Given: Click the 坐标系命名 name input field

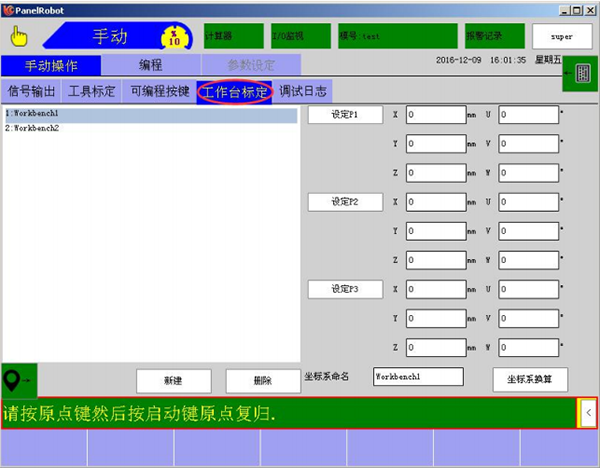Looking at the screenshot, I should [417, 377].
